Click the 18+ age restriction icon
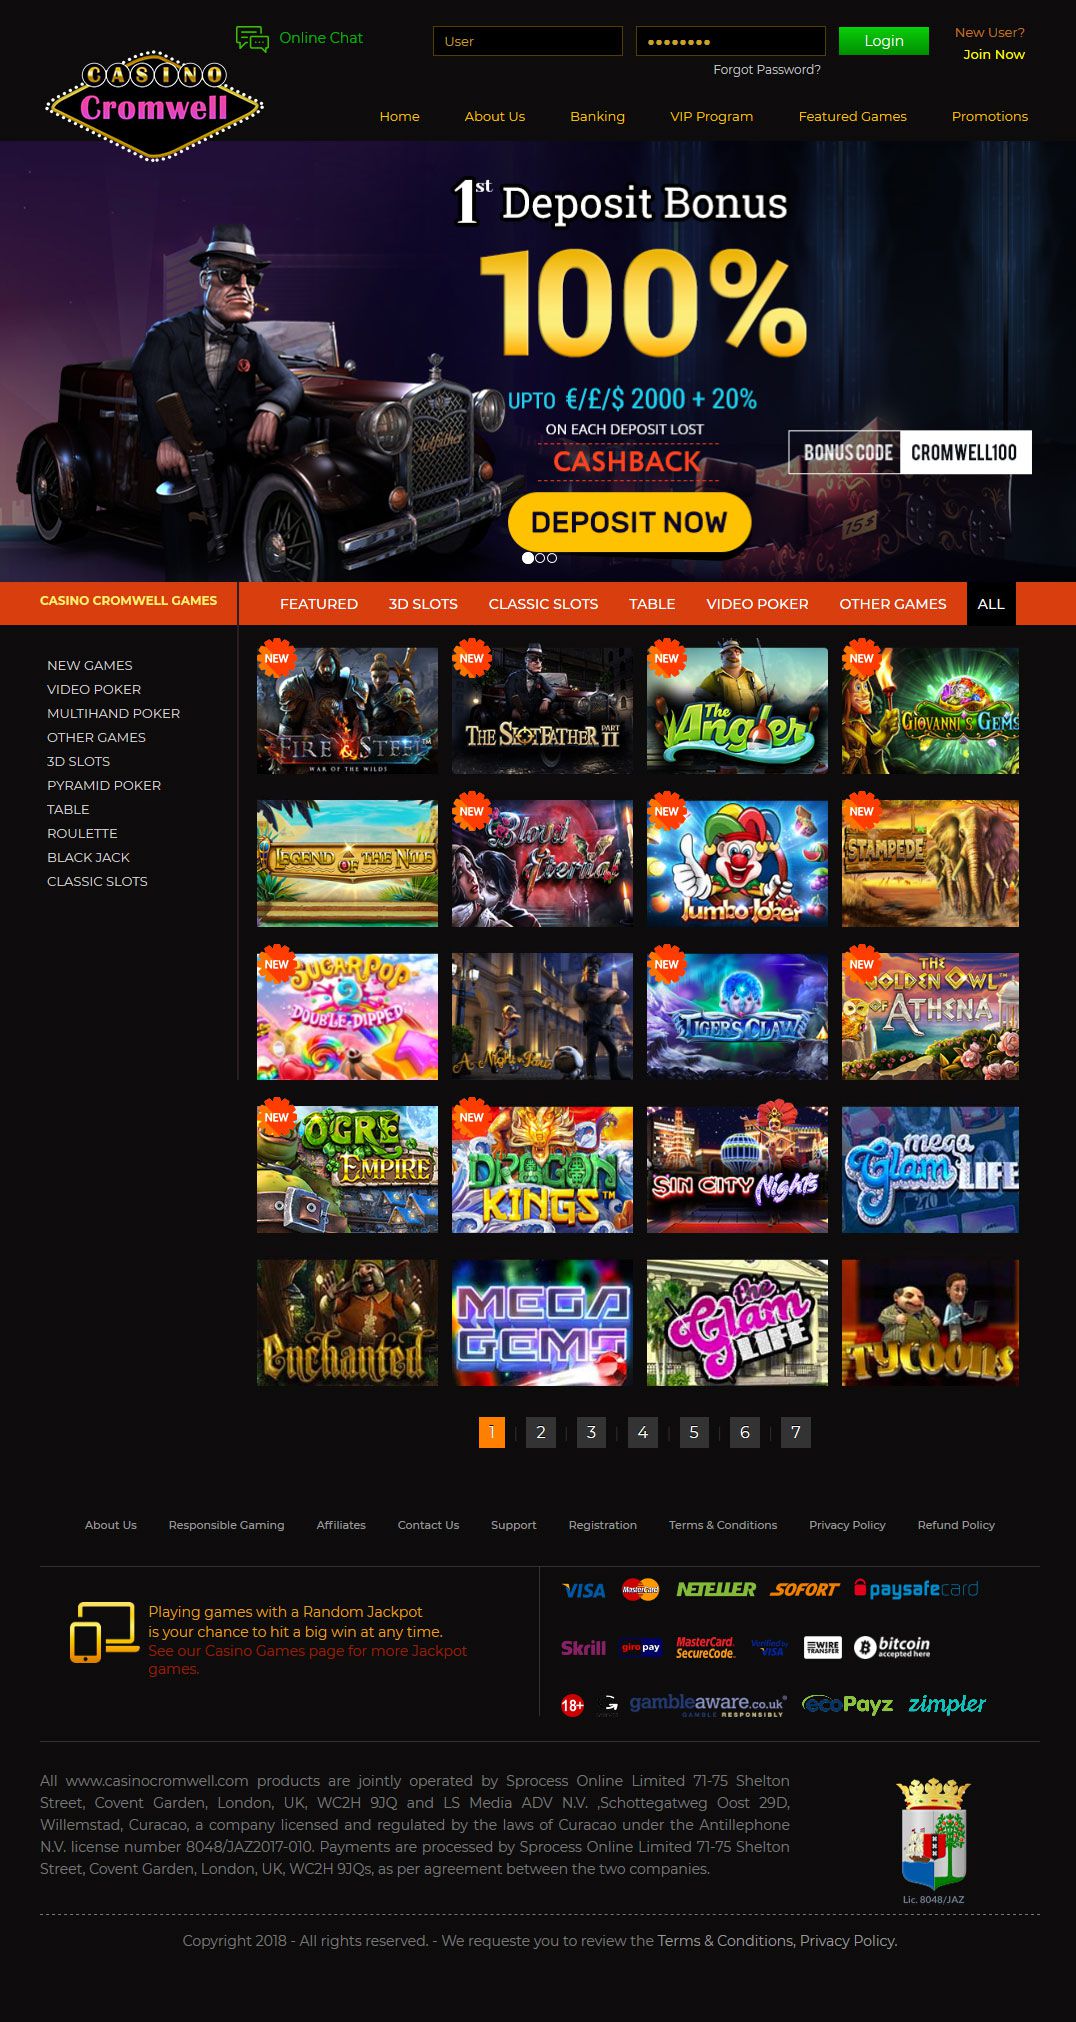The height and width of the screenshot is (2022, 1076). [572, 1705]
